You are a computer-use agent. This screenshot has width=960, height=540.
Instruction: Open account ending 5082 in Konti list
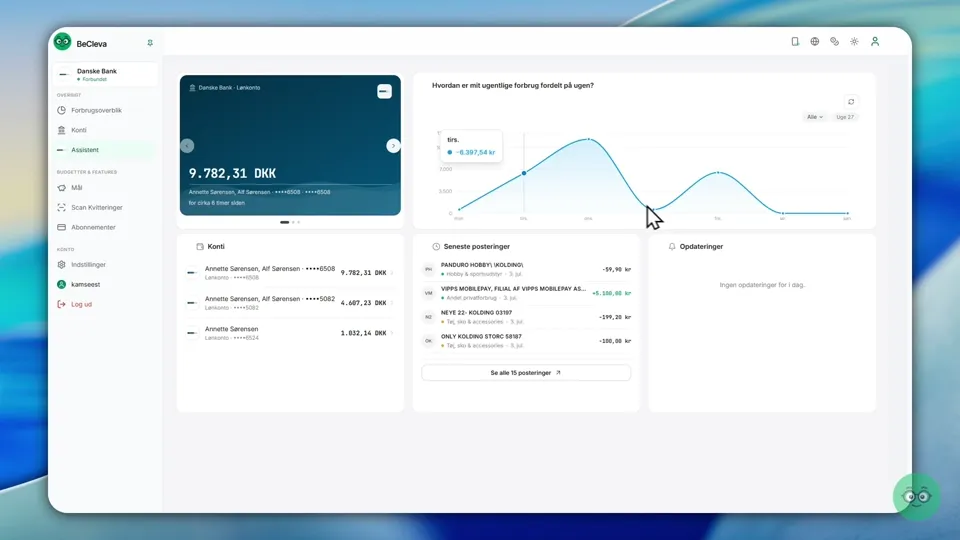coord(290,302)
